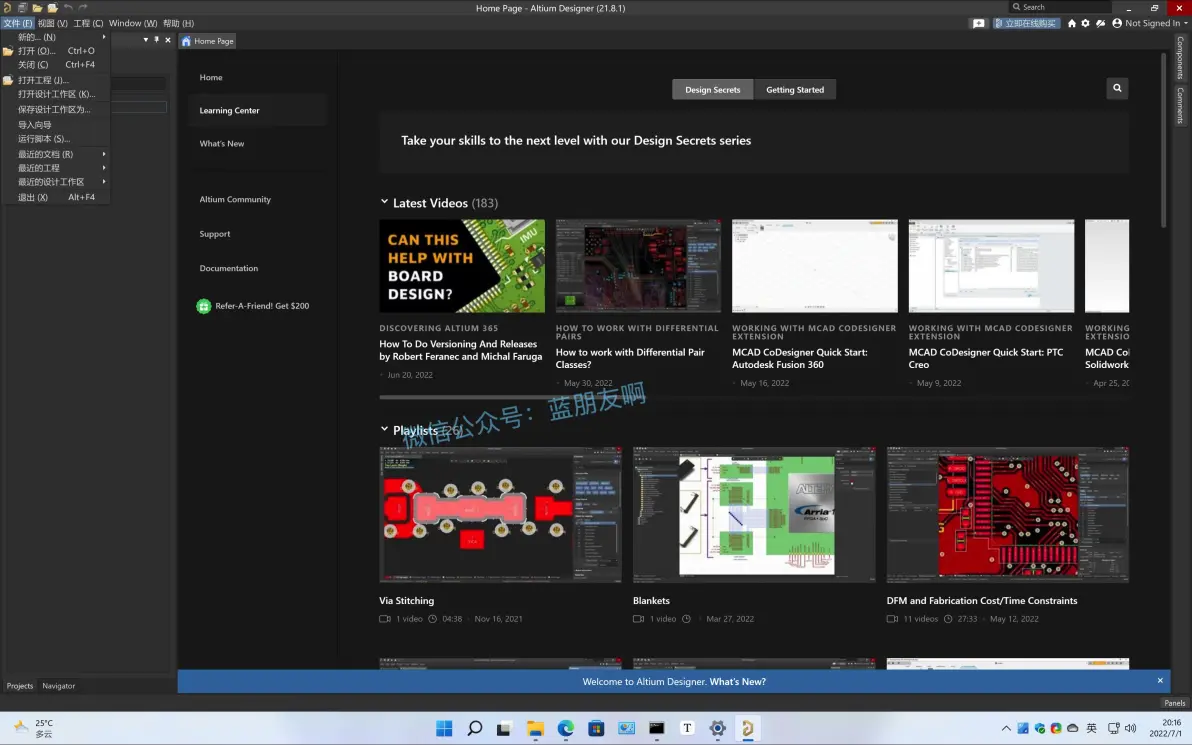Collapse the Playlists section
Screen dimensions: 1192x745
coord(384,430)
